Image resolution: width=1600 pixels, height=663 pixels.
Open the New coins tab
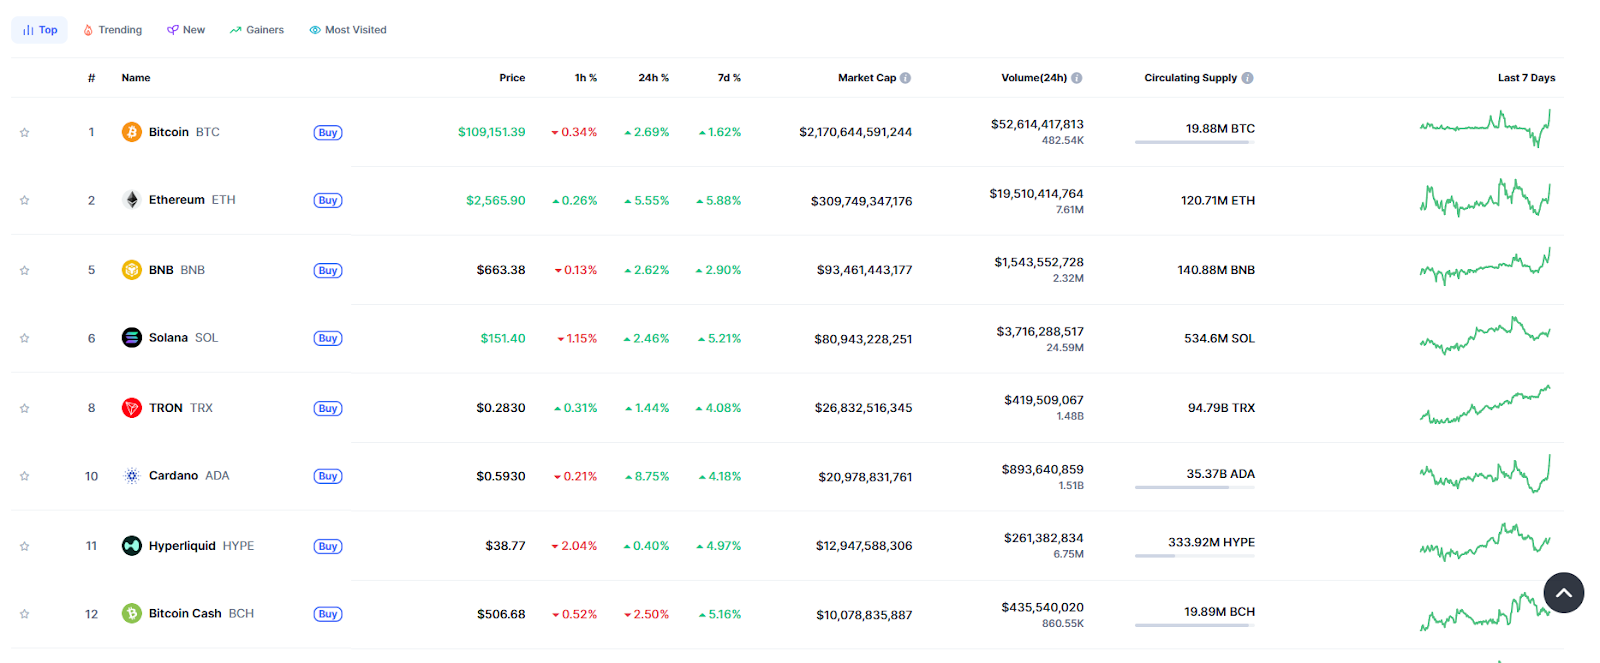pyautogui.click(x=186, y=30)
